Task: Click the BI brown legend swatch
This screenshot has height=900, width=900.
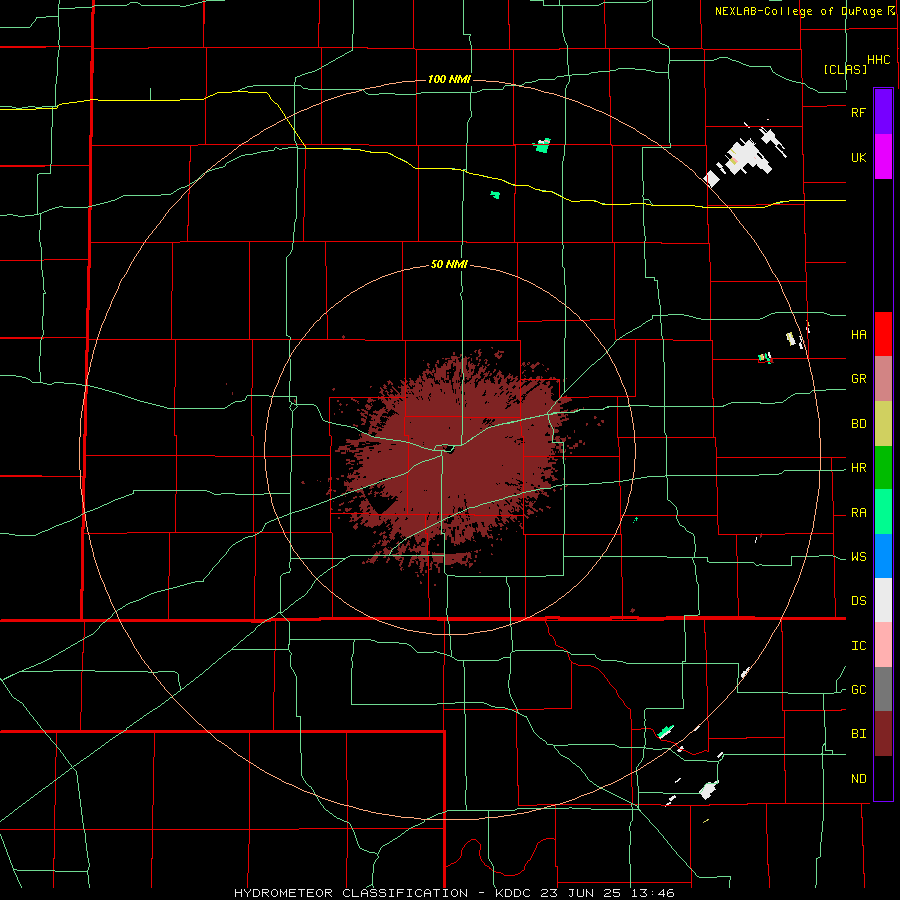Action: (883, 734)
